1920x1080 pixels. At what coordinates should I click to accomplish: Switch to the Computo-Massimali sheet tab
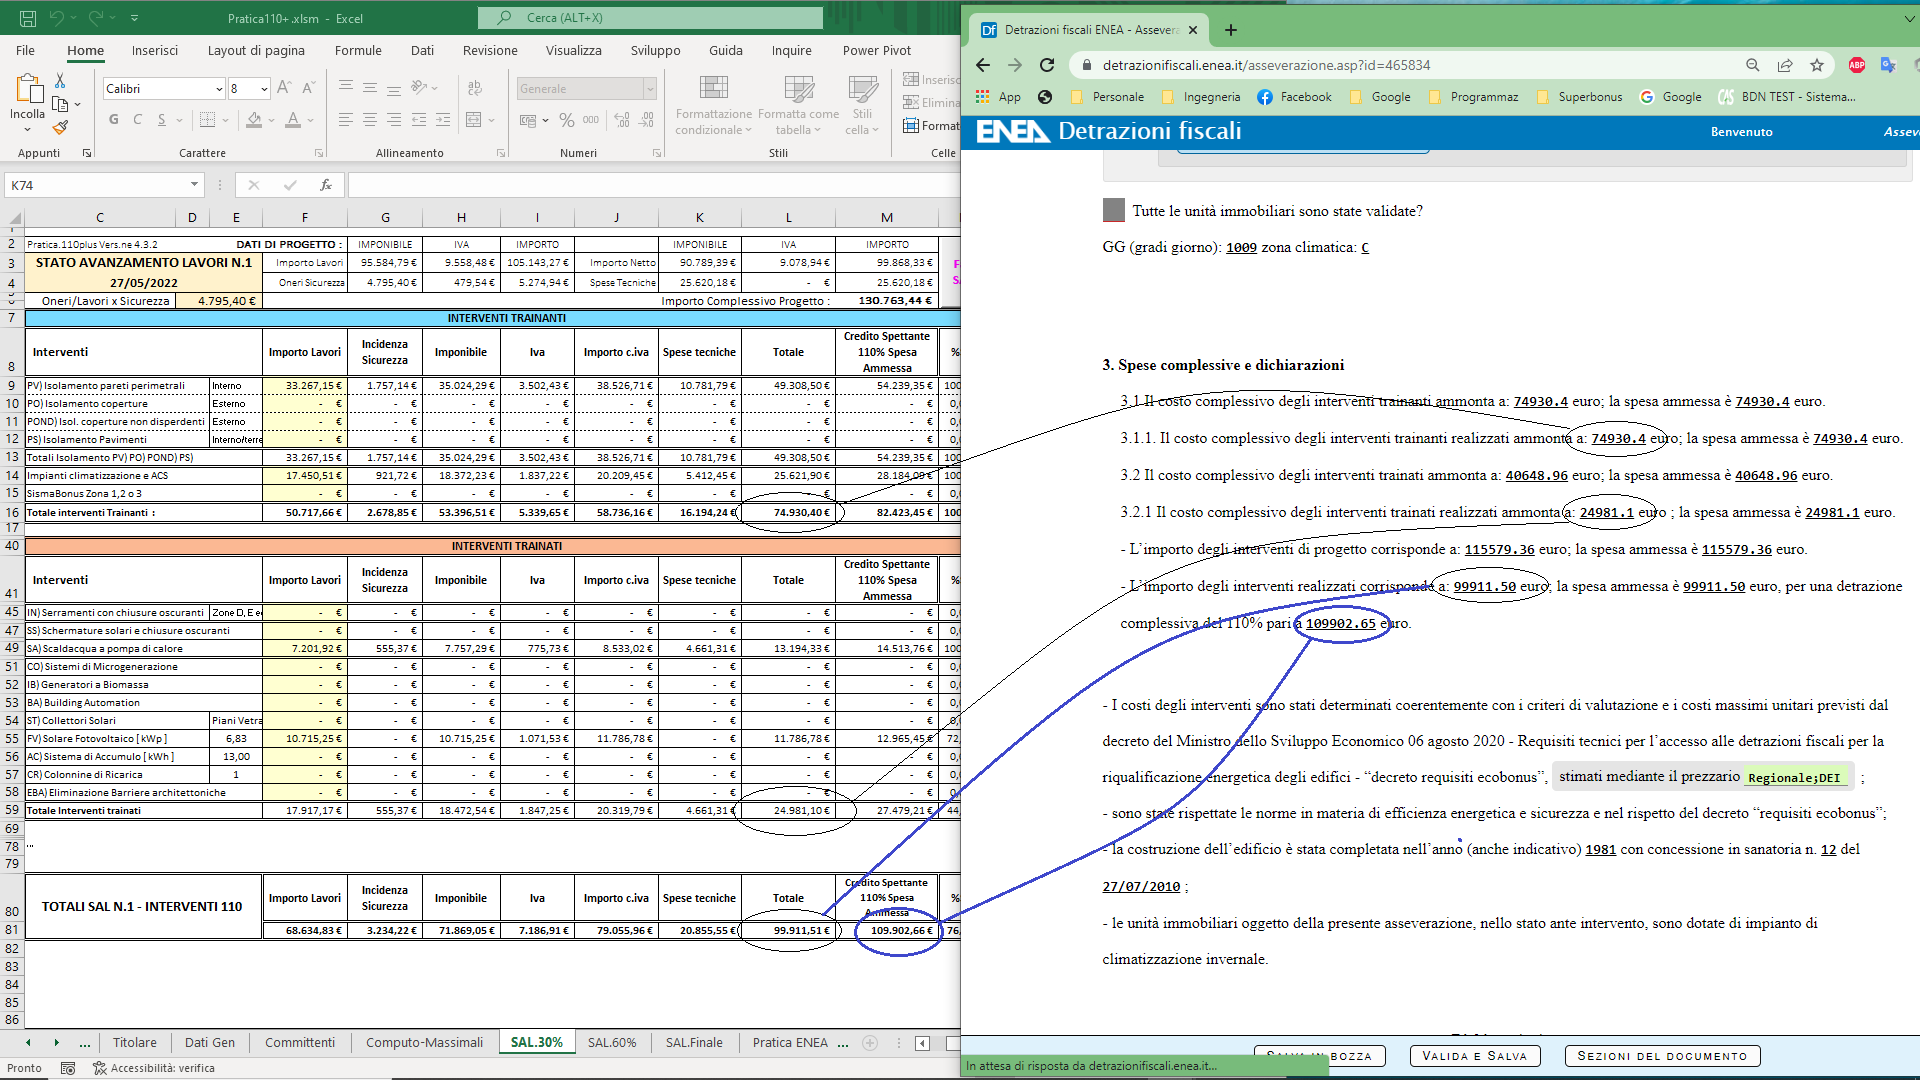(x=424, y=1042)
